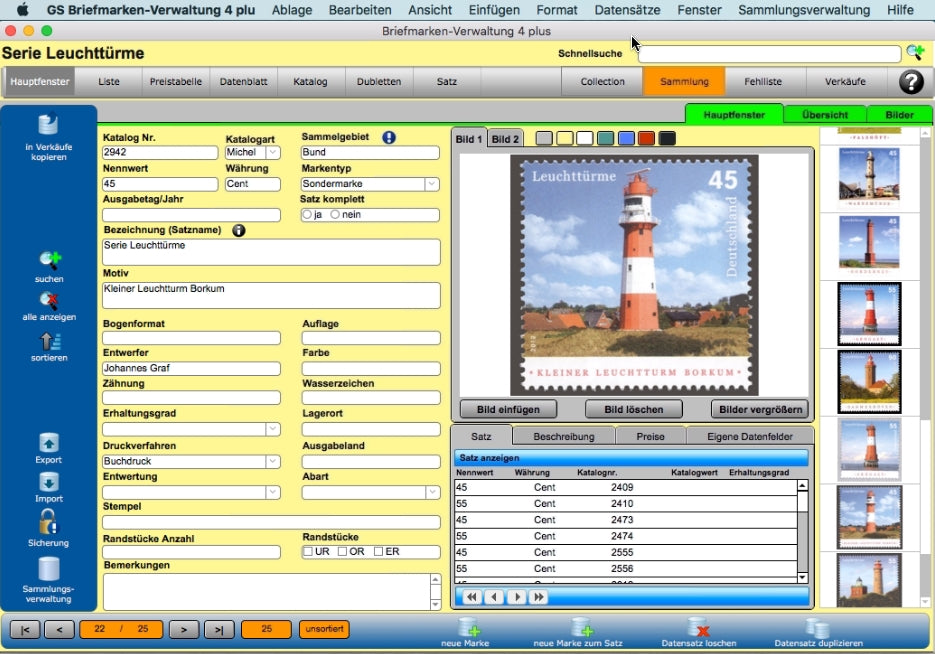Enable the ER Randstücke checkbox
The image size is (935, 654).
click(379, 552)
